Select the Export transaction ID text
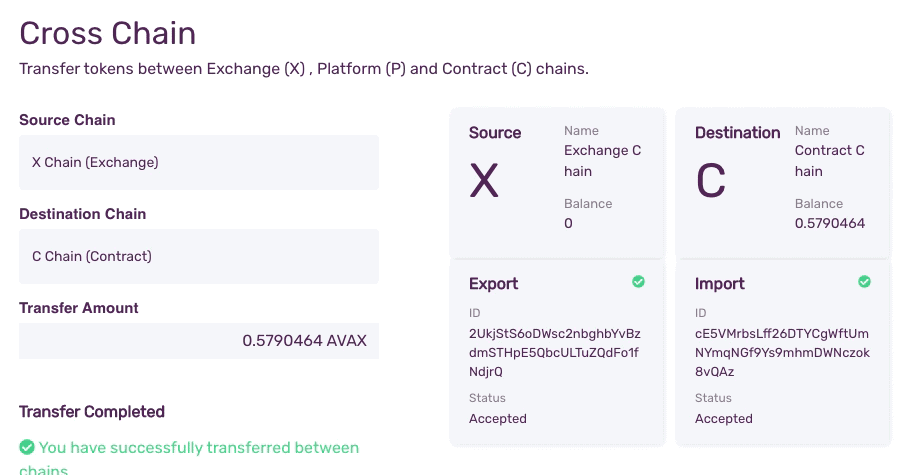The width and height of the screenshot is (906, 475). point(555,352)
